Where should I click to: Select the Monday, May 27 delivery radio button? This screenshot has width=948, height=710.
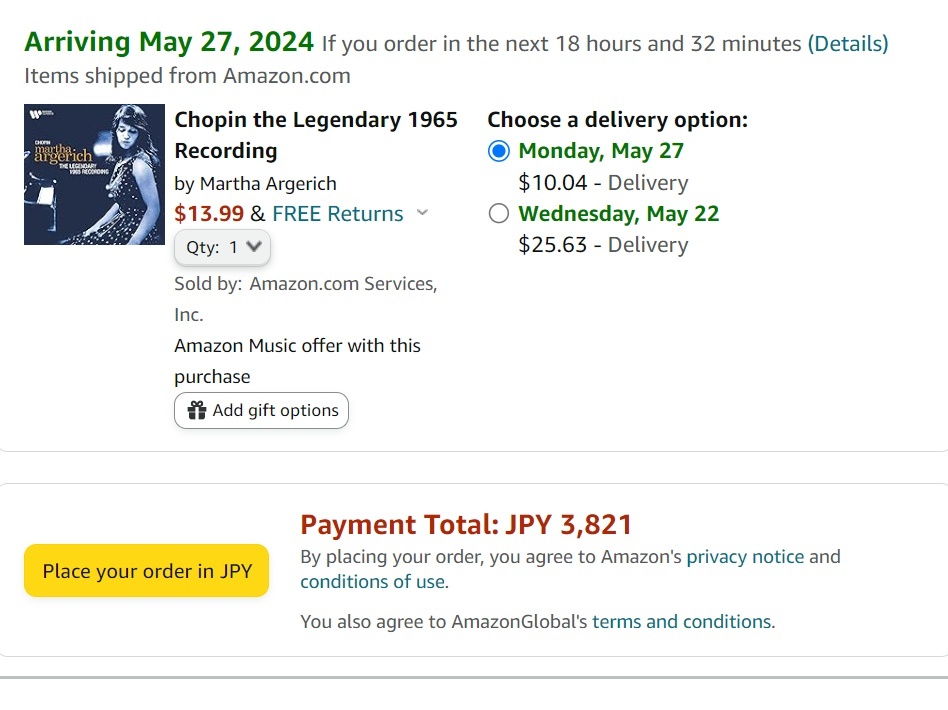[x=499, y=151]
